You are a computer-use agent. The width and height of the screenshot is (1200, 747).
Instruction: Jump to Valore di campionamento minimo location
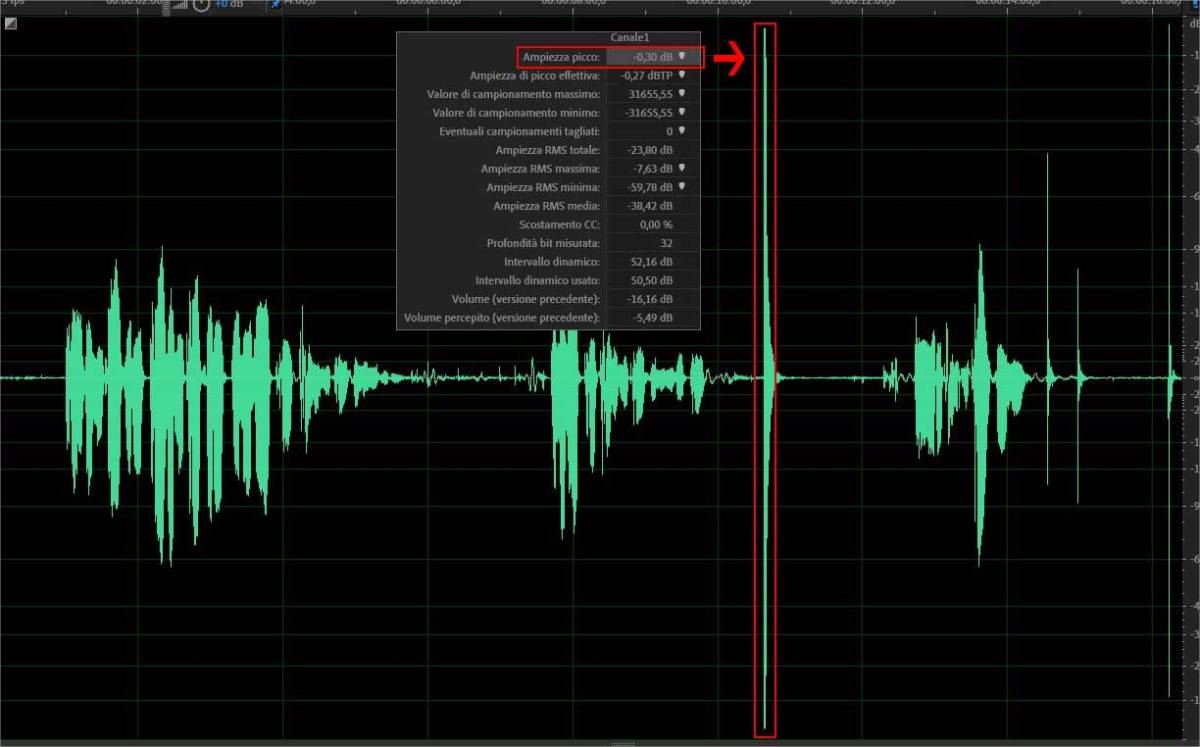(x=682, y=112)
